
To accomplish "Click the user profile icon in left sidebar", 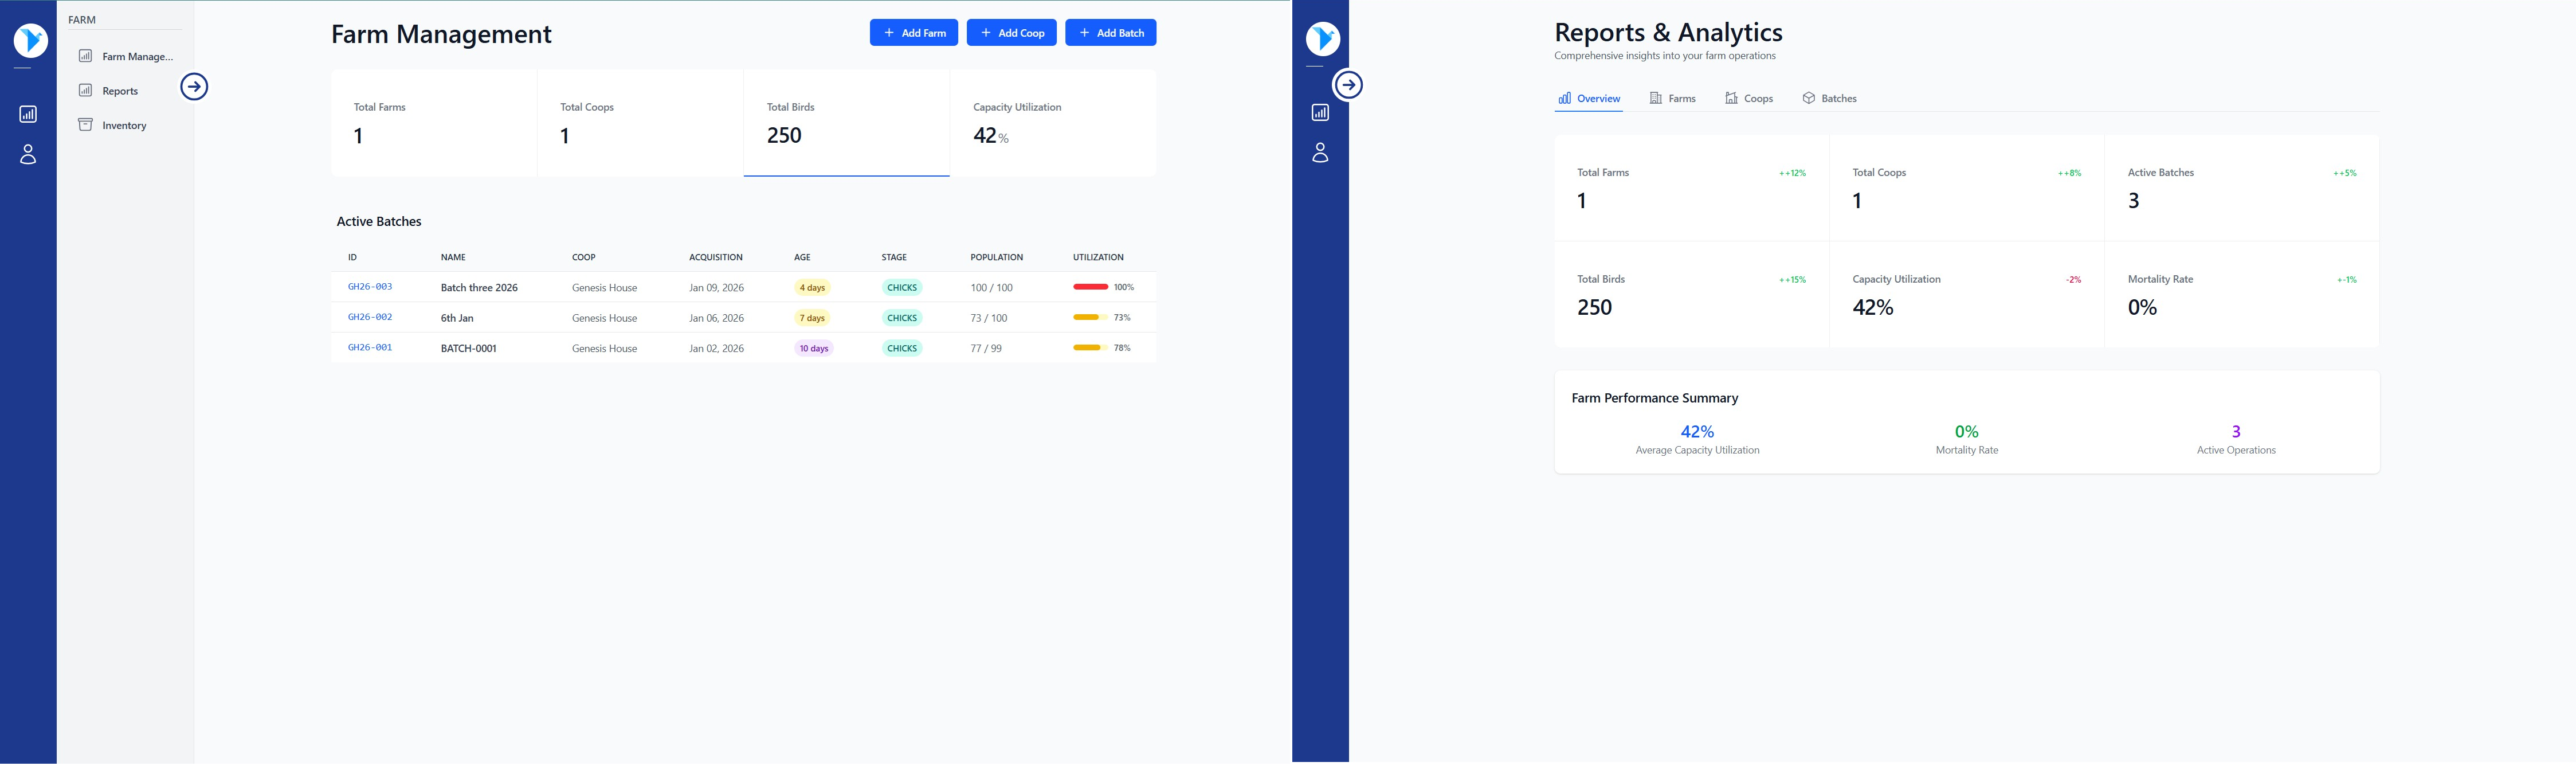I will (28, 154).
